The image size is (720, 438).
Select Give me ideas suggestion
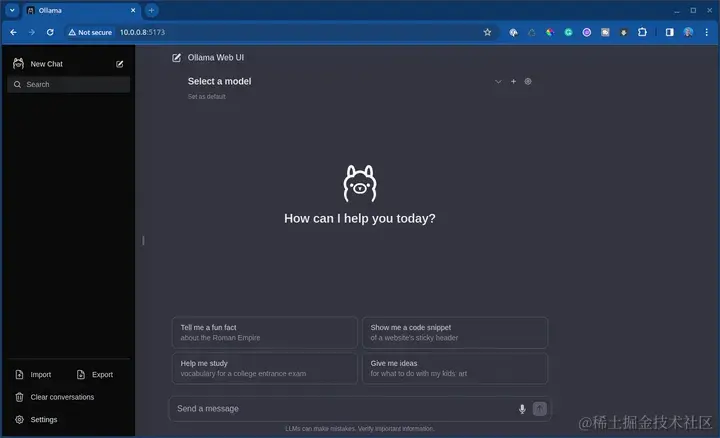[455, 368]
